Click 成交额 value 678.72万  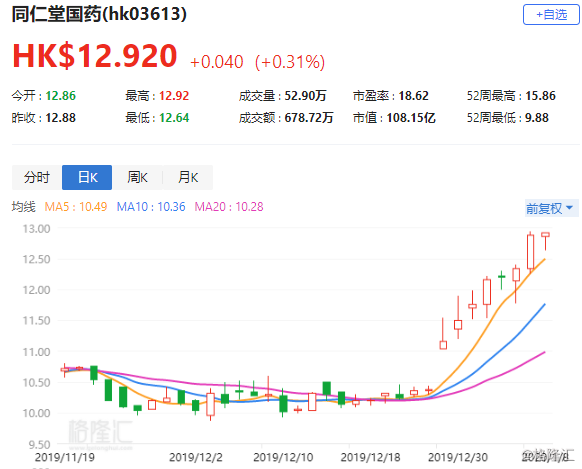point(309,118)
